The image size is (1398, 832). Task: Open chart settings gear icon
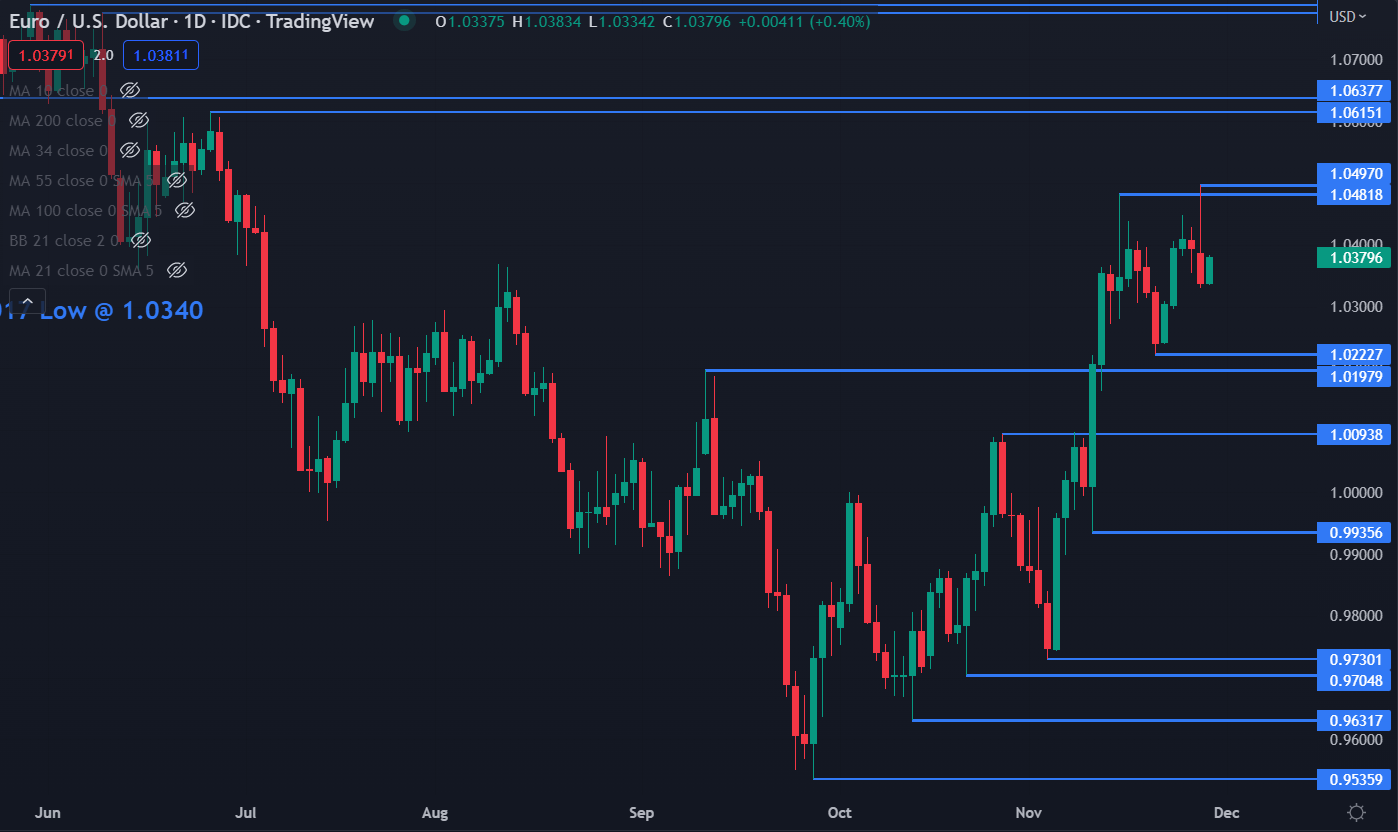point(1357,812)
